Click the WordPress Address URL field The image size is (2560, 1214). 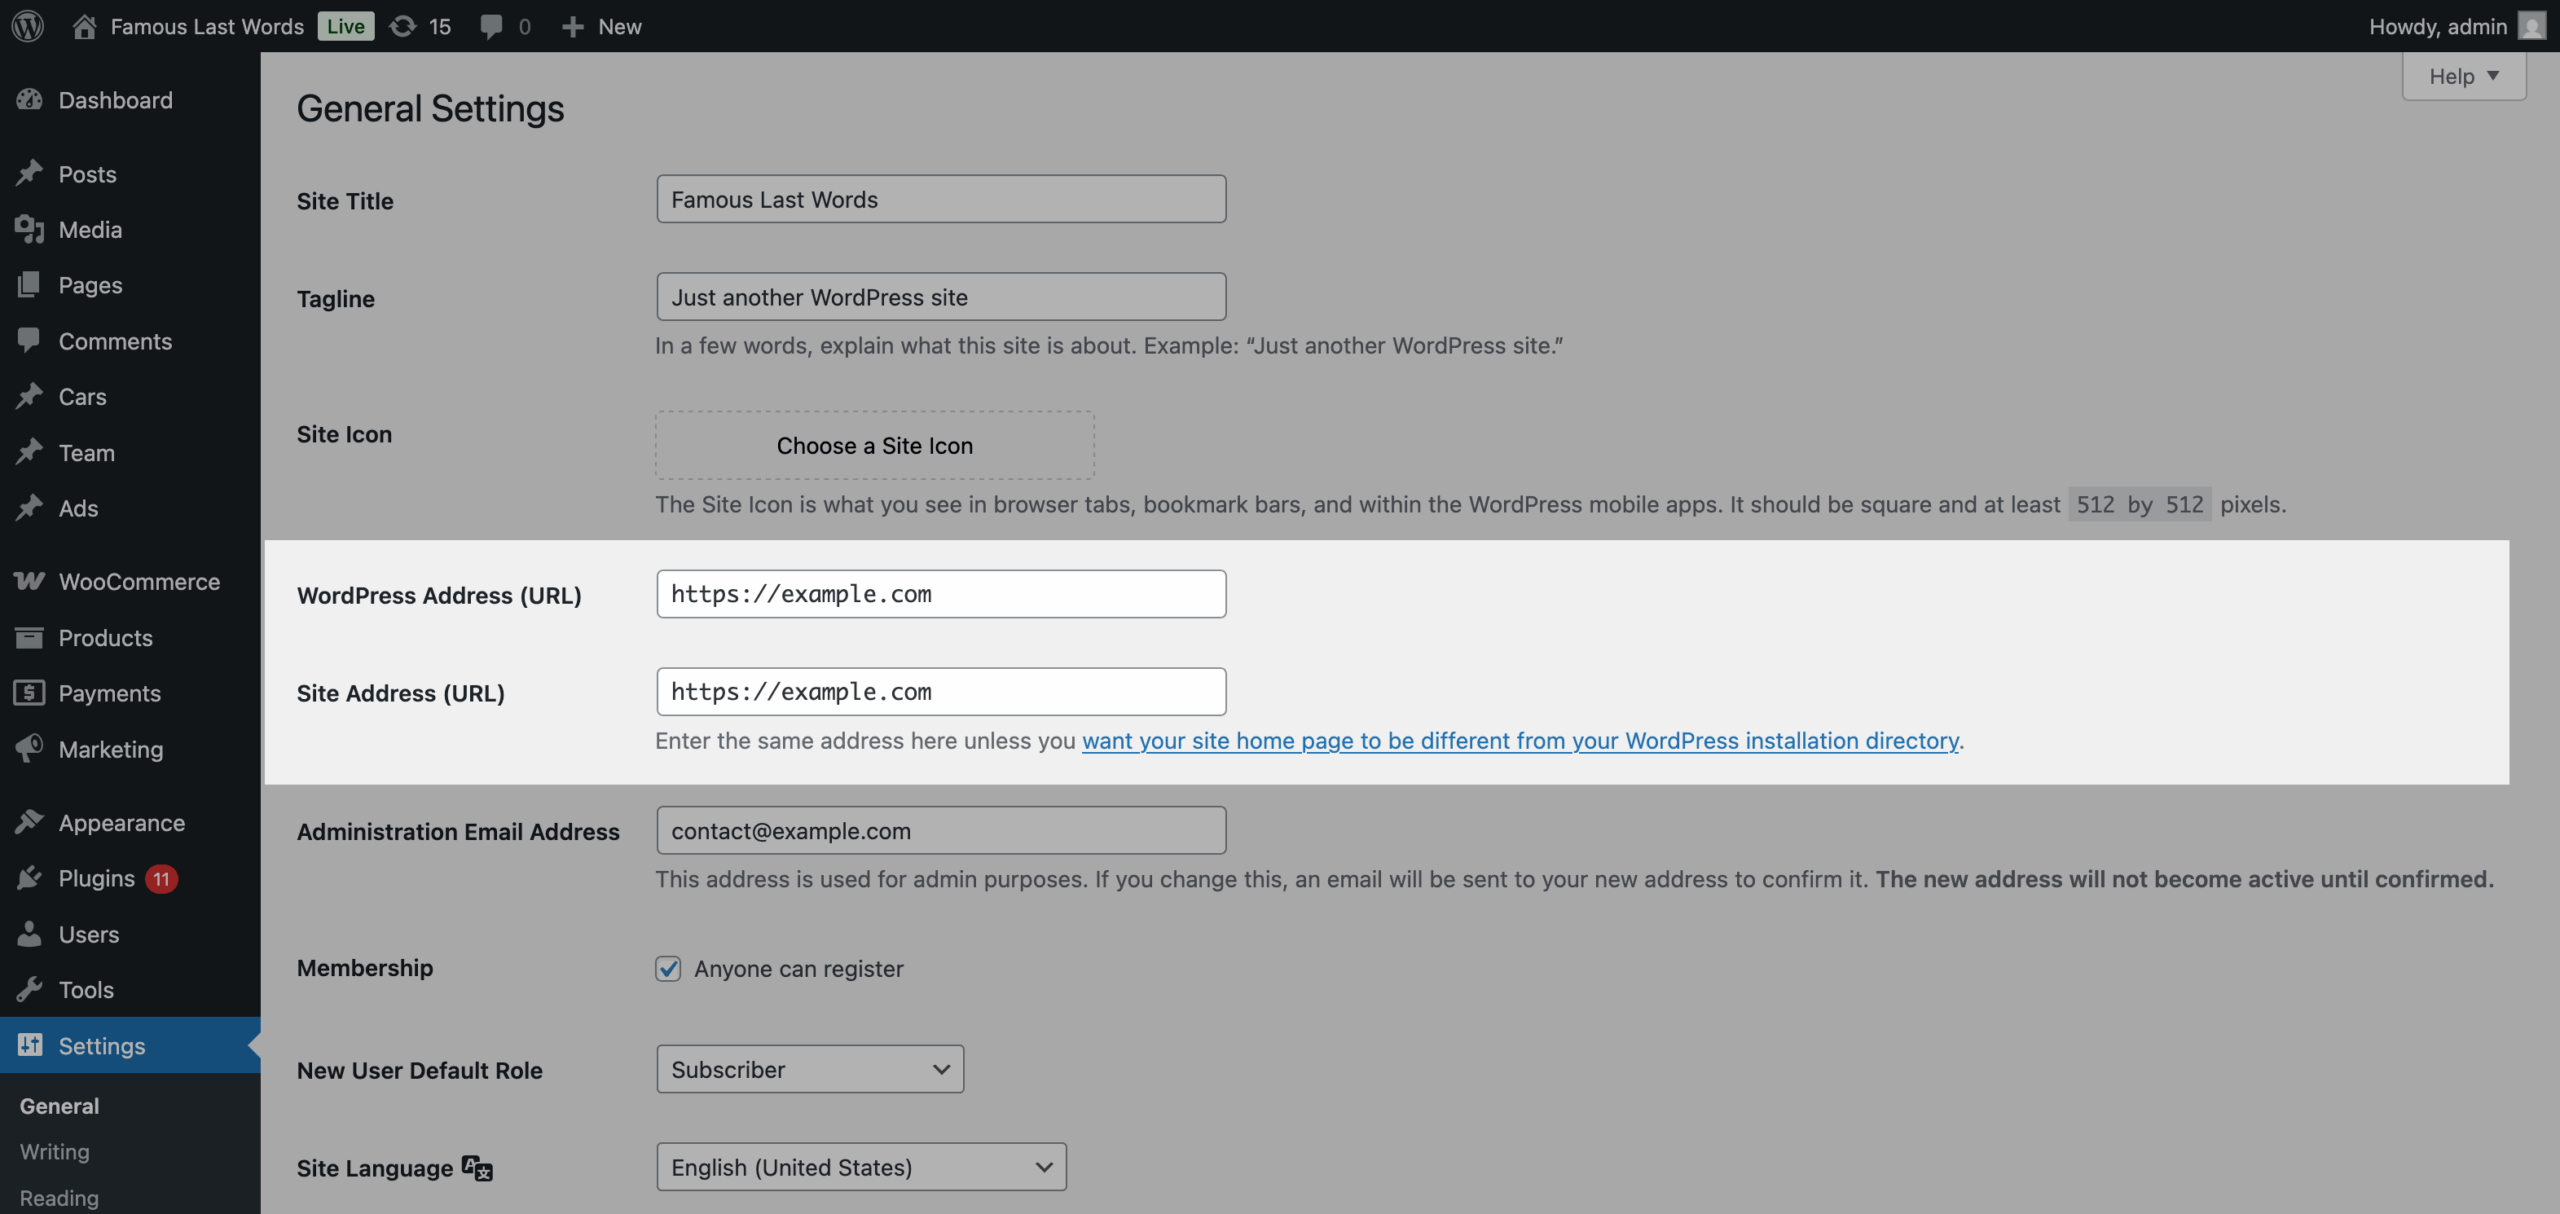940,594
